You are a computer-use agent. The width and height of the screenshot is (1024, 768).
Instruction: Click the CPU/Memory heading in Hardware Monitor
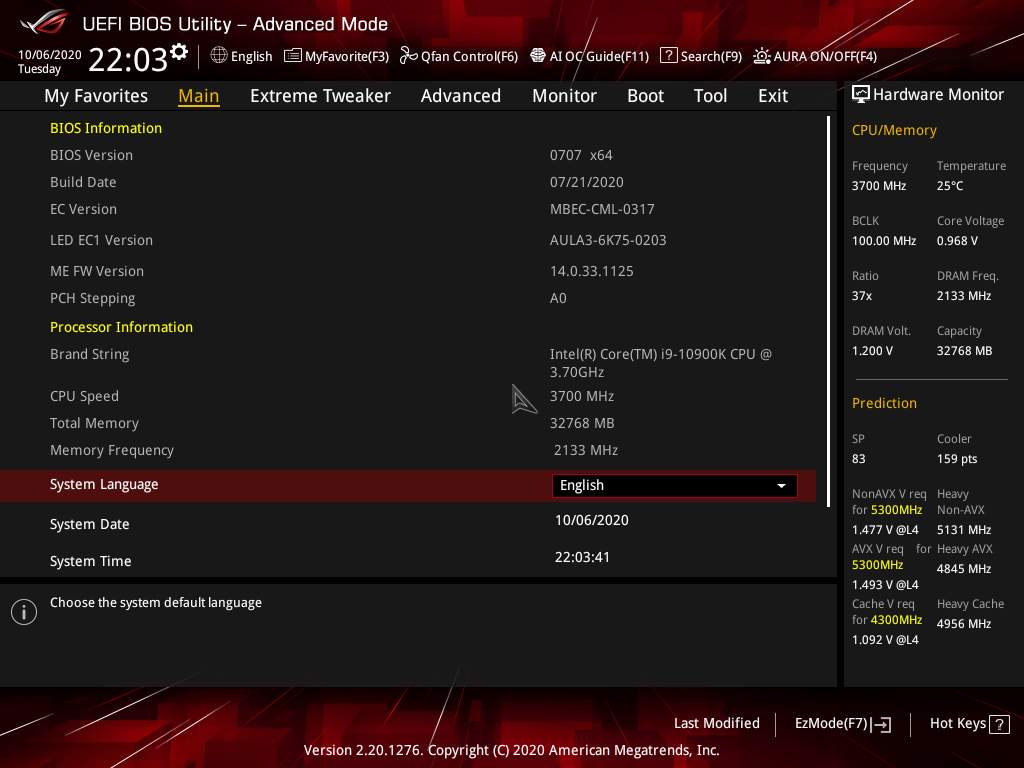coord(894,131)
